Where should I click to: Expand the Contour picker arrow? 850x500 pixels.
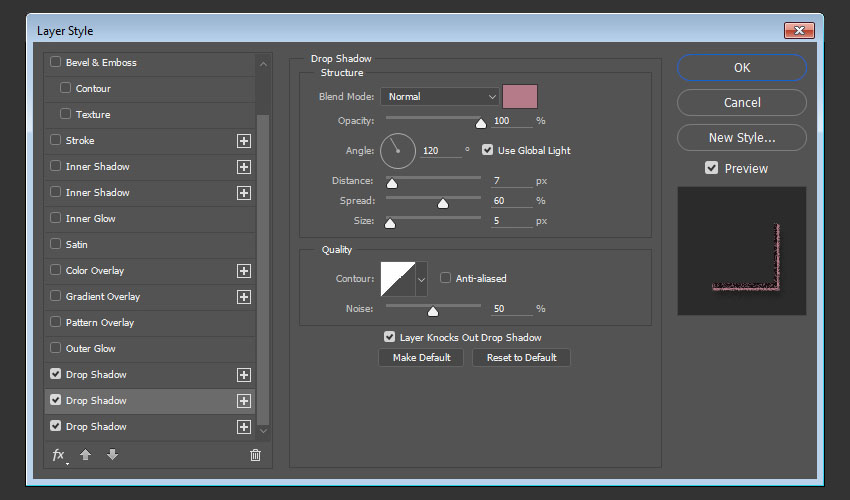(421, 278)
